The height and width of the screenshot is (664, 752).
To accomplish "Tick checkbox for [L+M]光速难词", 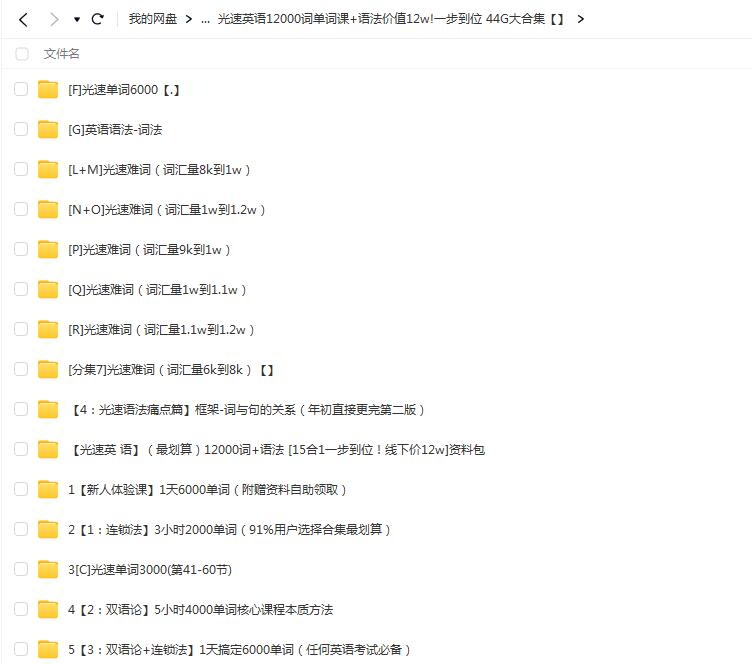I will (x=21, y=169).
